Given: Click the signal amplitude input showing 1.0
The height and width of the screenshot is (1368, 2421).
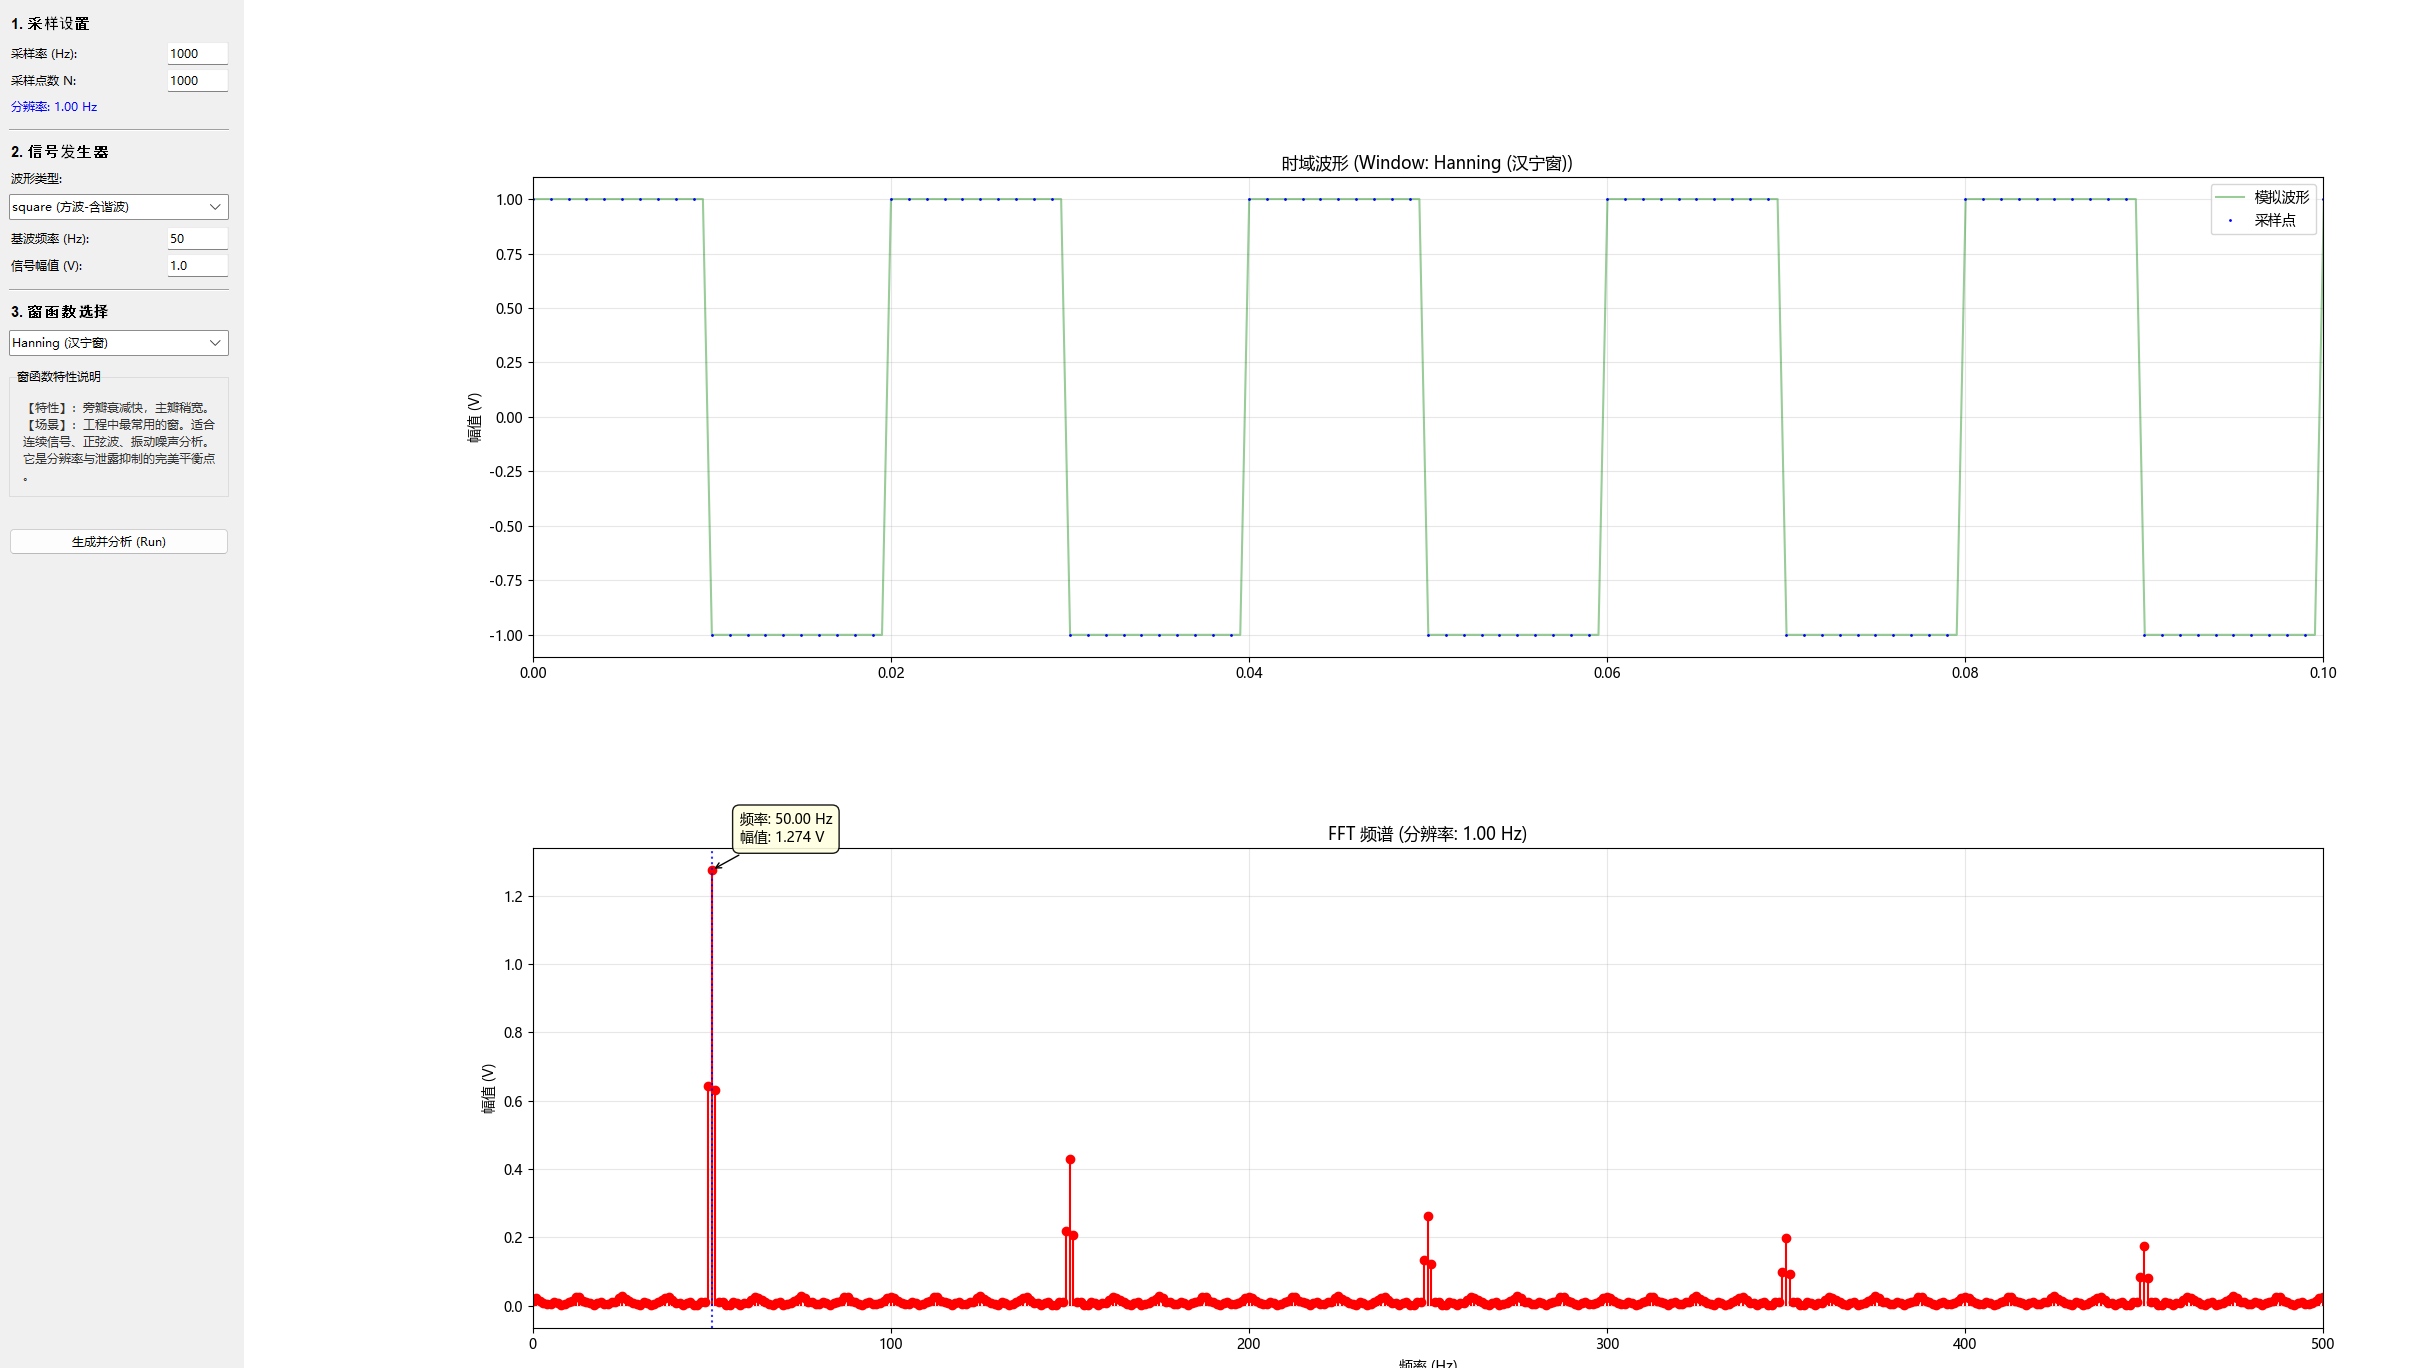Looking at the screenshot, I should (197, 266).
